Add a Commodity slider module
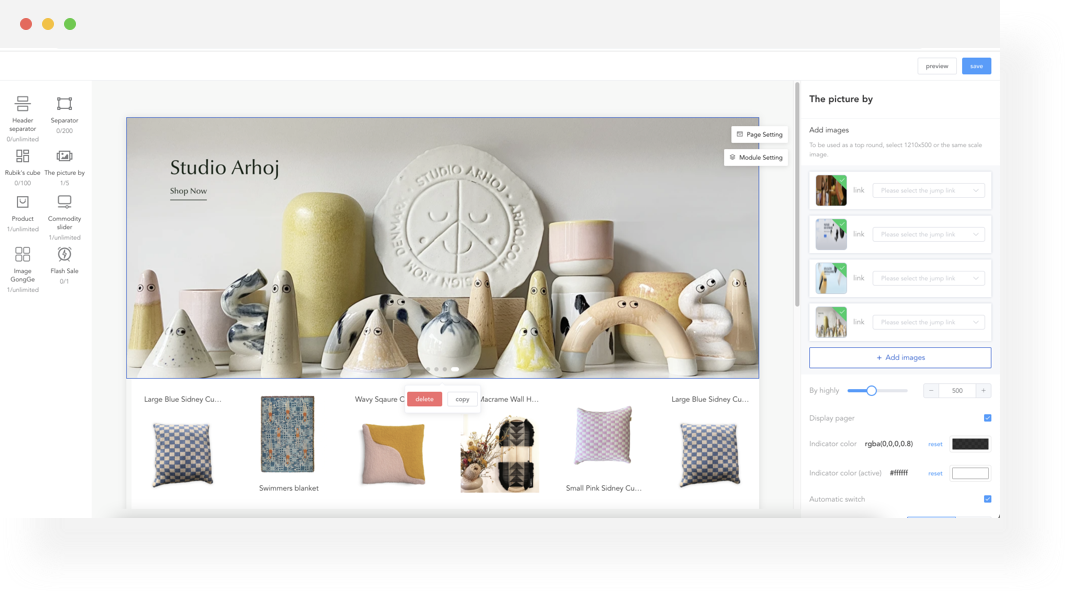Viewport: 1066px width, 592px height. 64,202
